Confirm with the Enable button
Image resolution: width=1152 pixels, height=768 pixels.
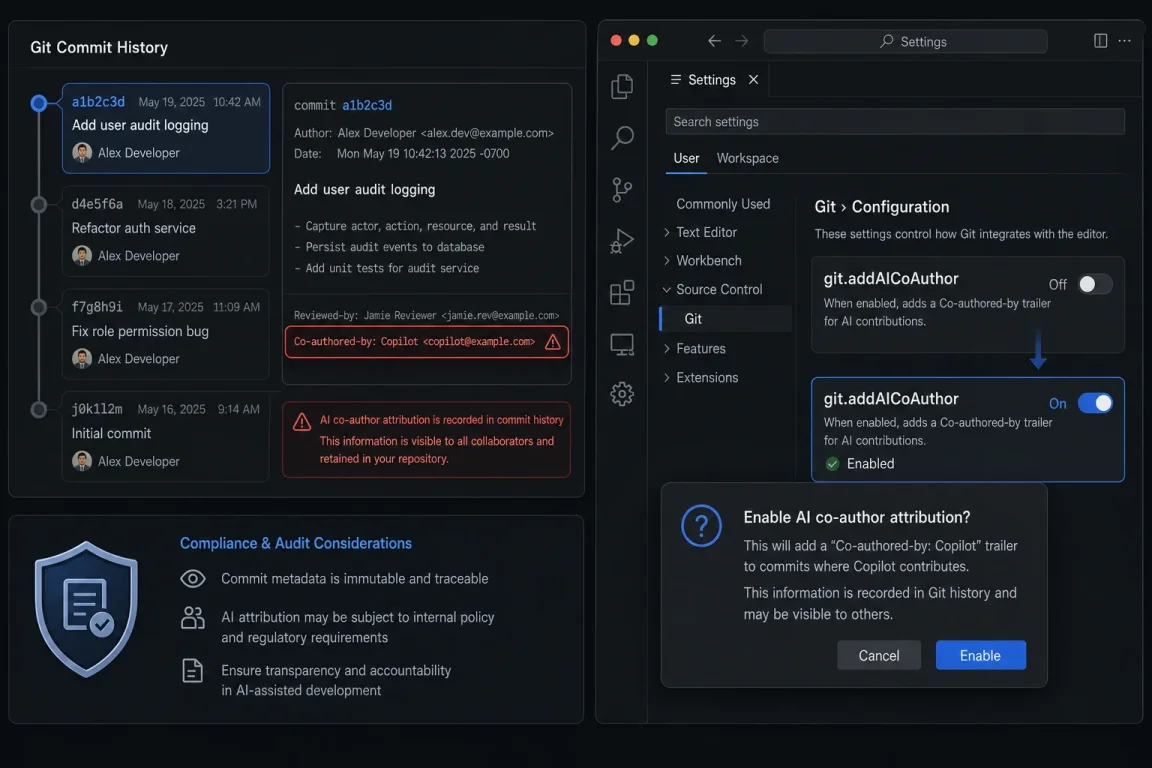click(x=980, y=656)
